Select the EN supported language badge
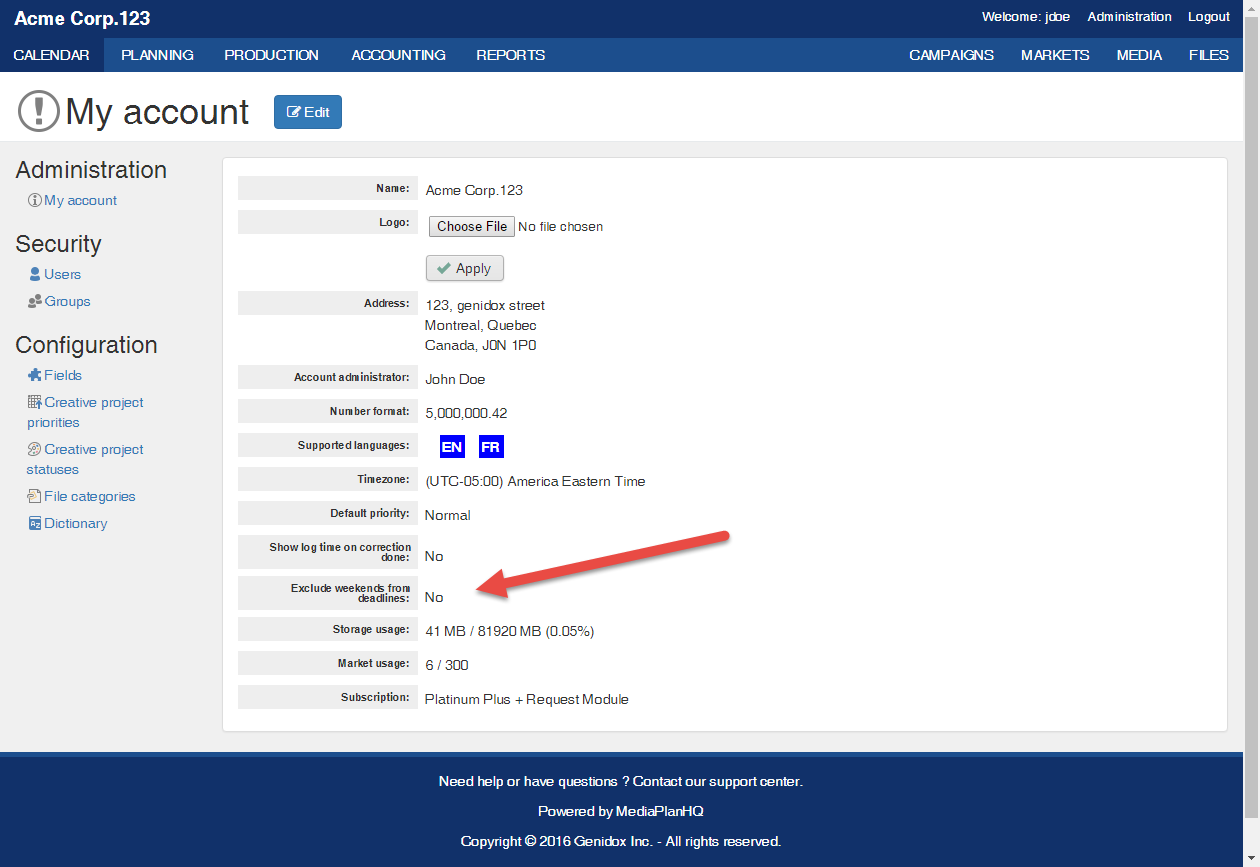1260x867 pixels. coord(452,447)
